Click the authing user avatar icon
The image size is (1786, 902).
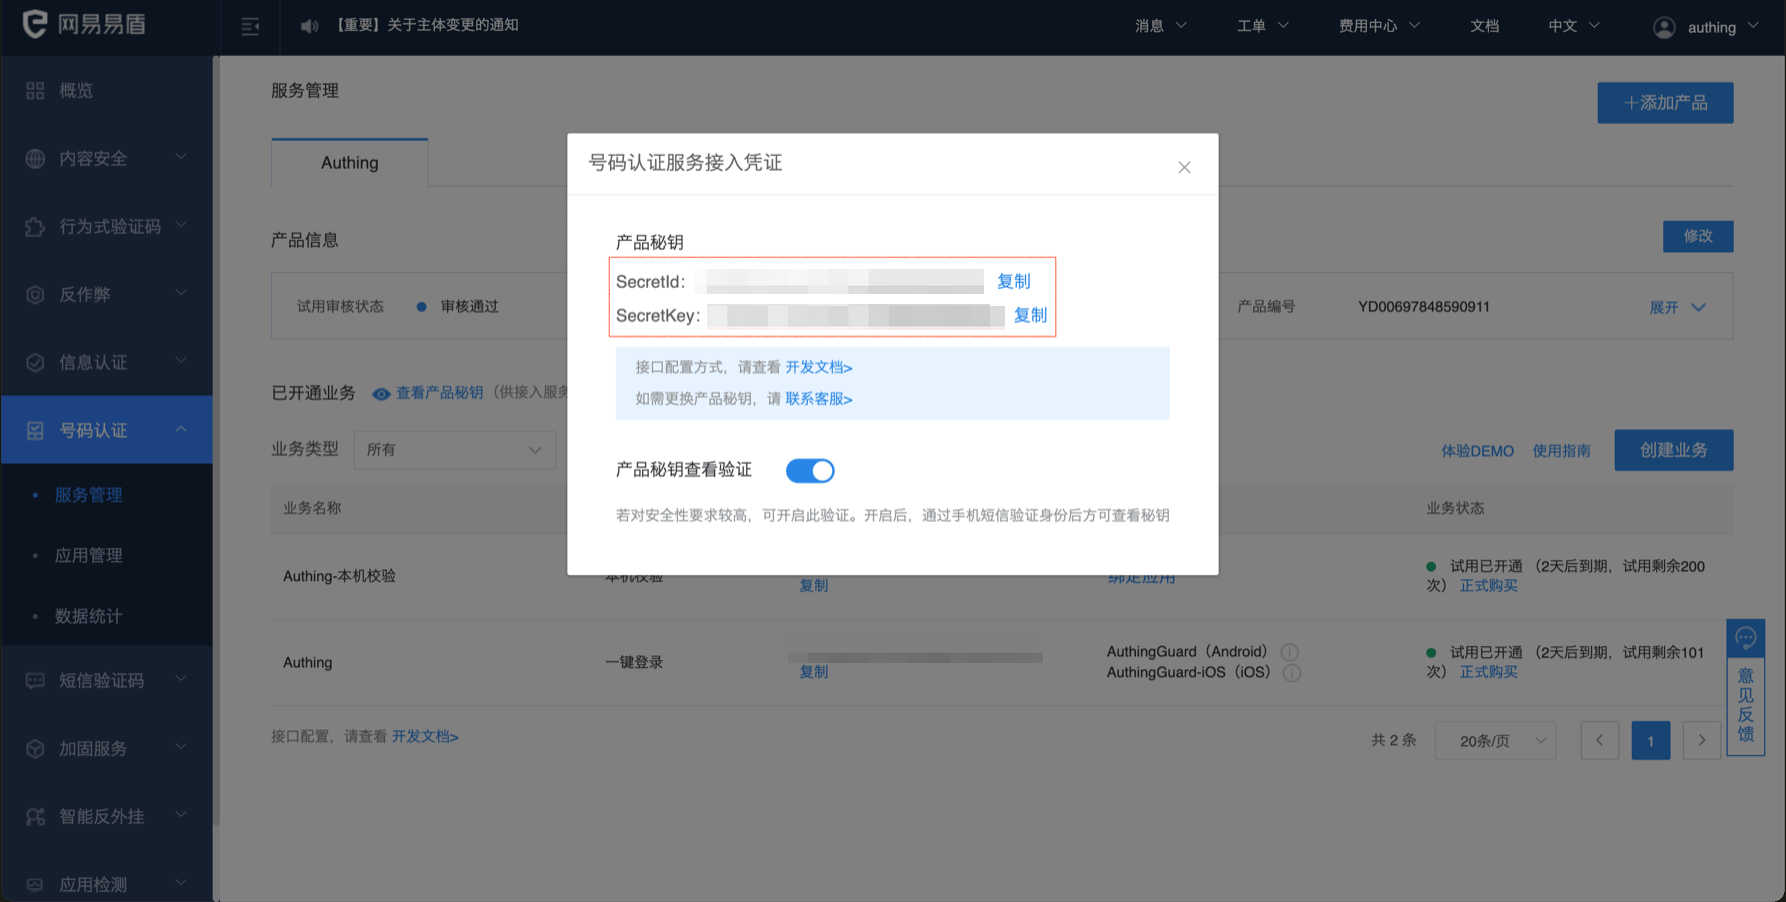(x=1664, y=28)
